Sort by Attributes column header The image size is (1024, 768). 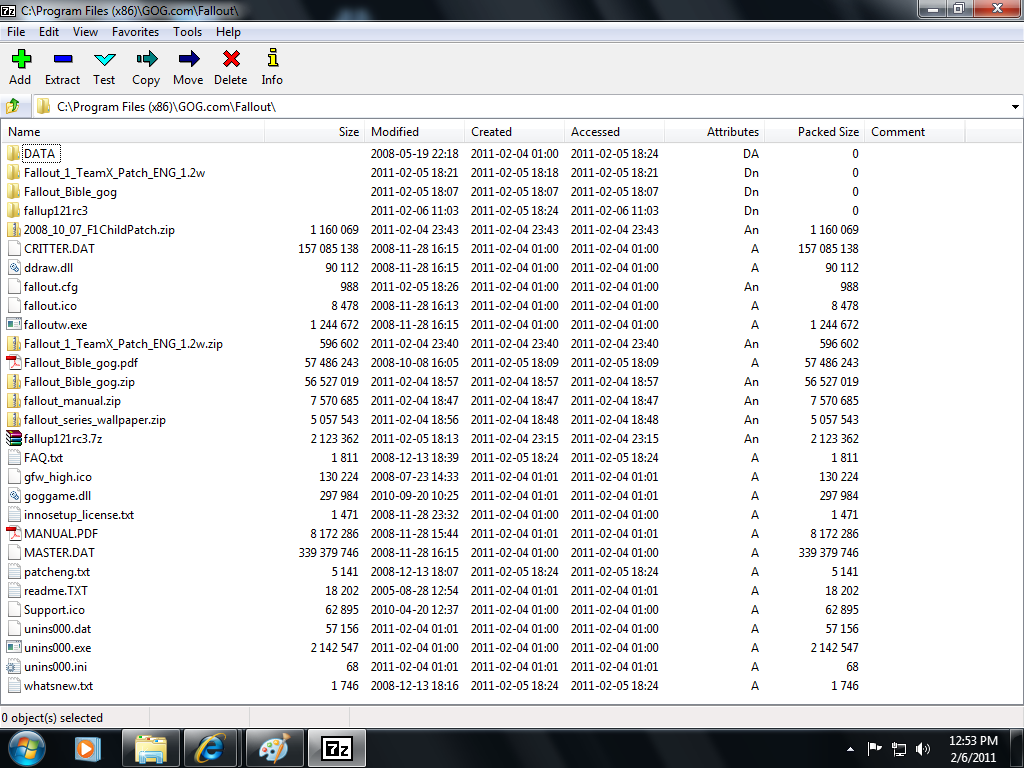(x=714, y=132)
